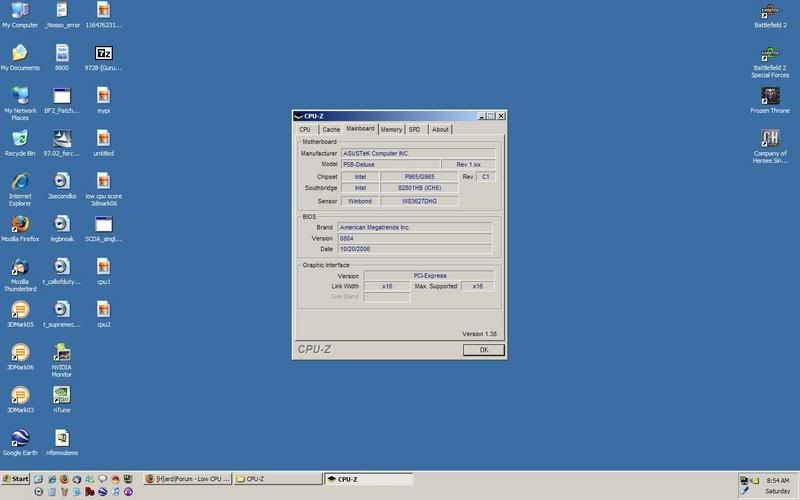Viewport: 800px width, 500px height.
Task: Switch to CPU-Z folder taskbar button
Action: pyautogui.click(x=278, y=479)
